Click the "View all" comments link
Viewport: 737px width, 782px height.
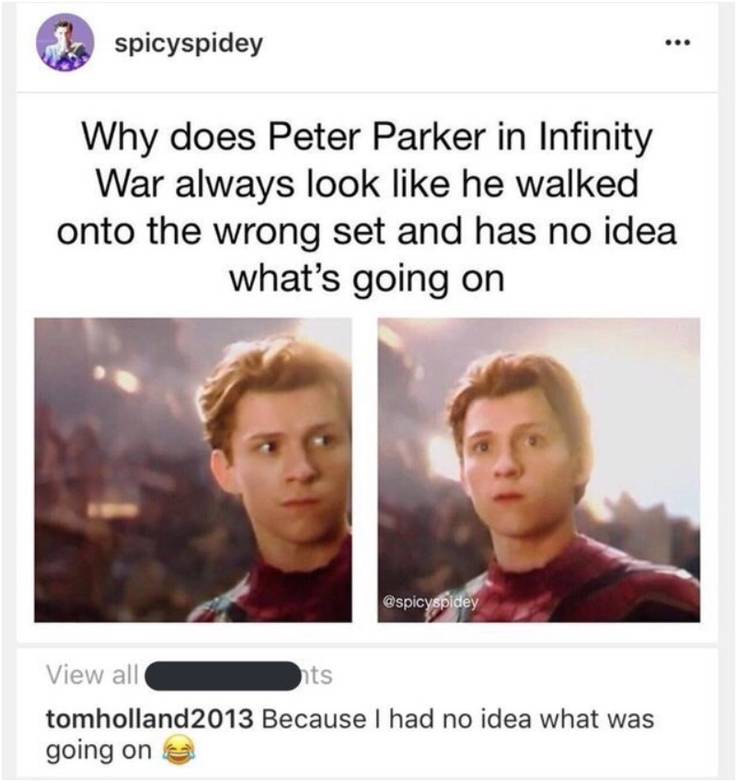click(x=91, y=675)
